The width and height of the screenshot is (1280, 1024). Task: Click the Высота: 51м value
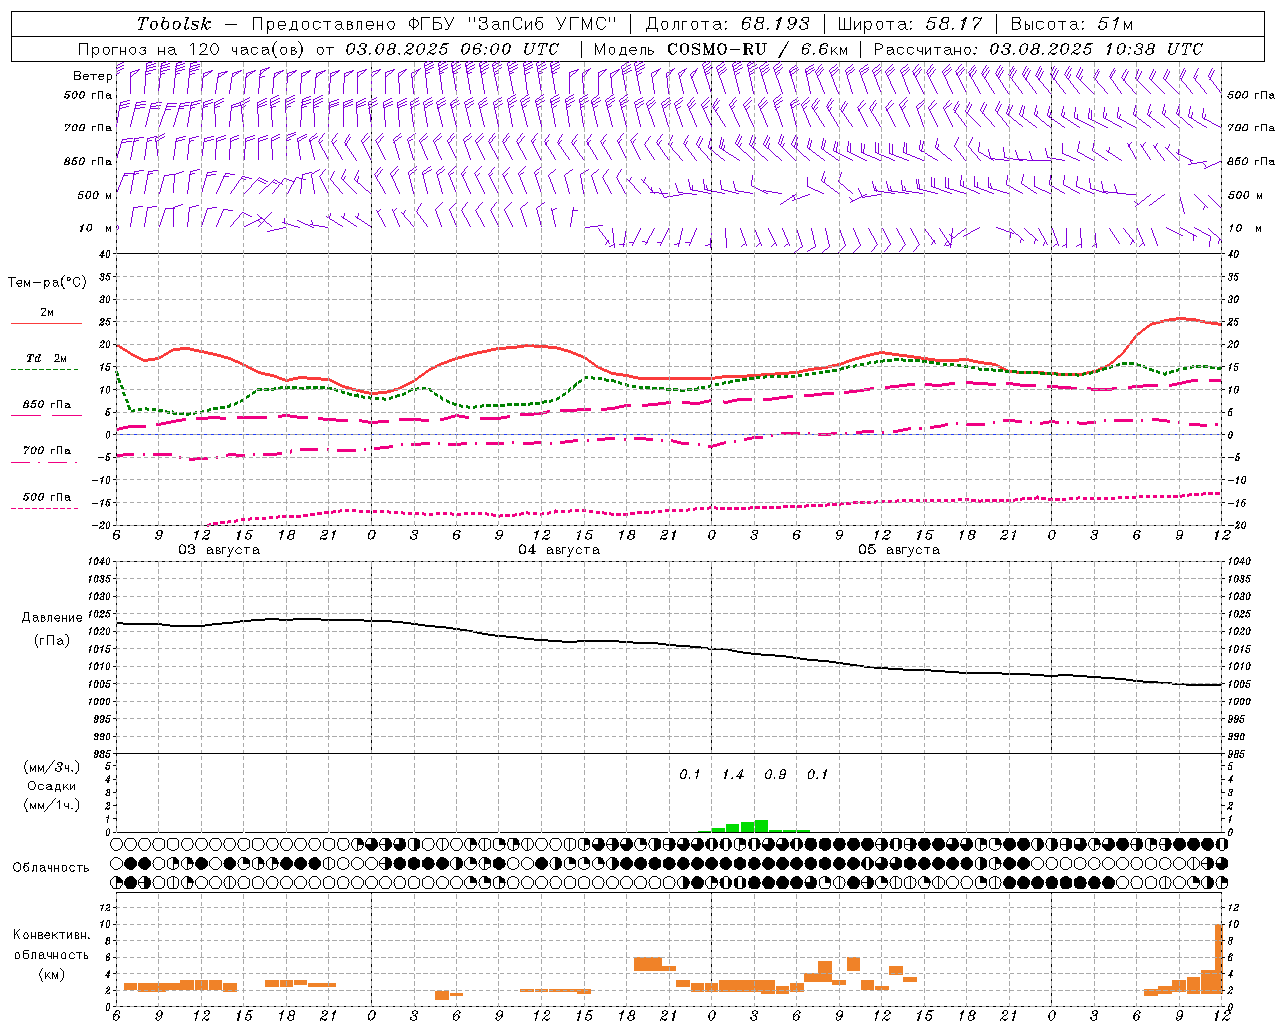click(x=1072, y=24)
